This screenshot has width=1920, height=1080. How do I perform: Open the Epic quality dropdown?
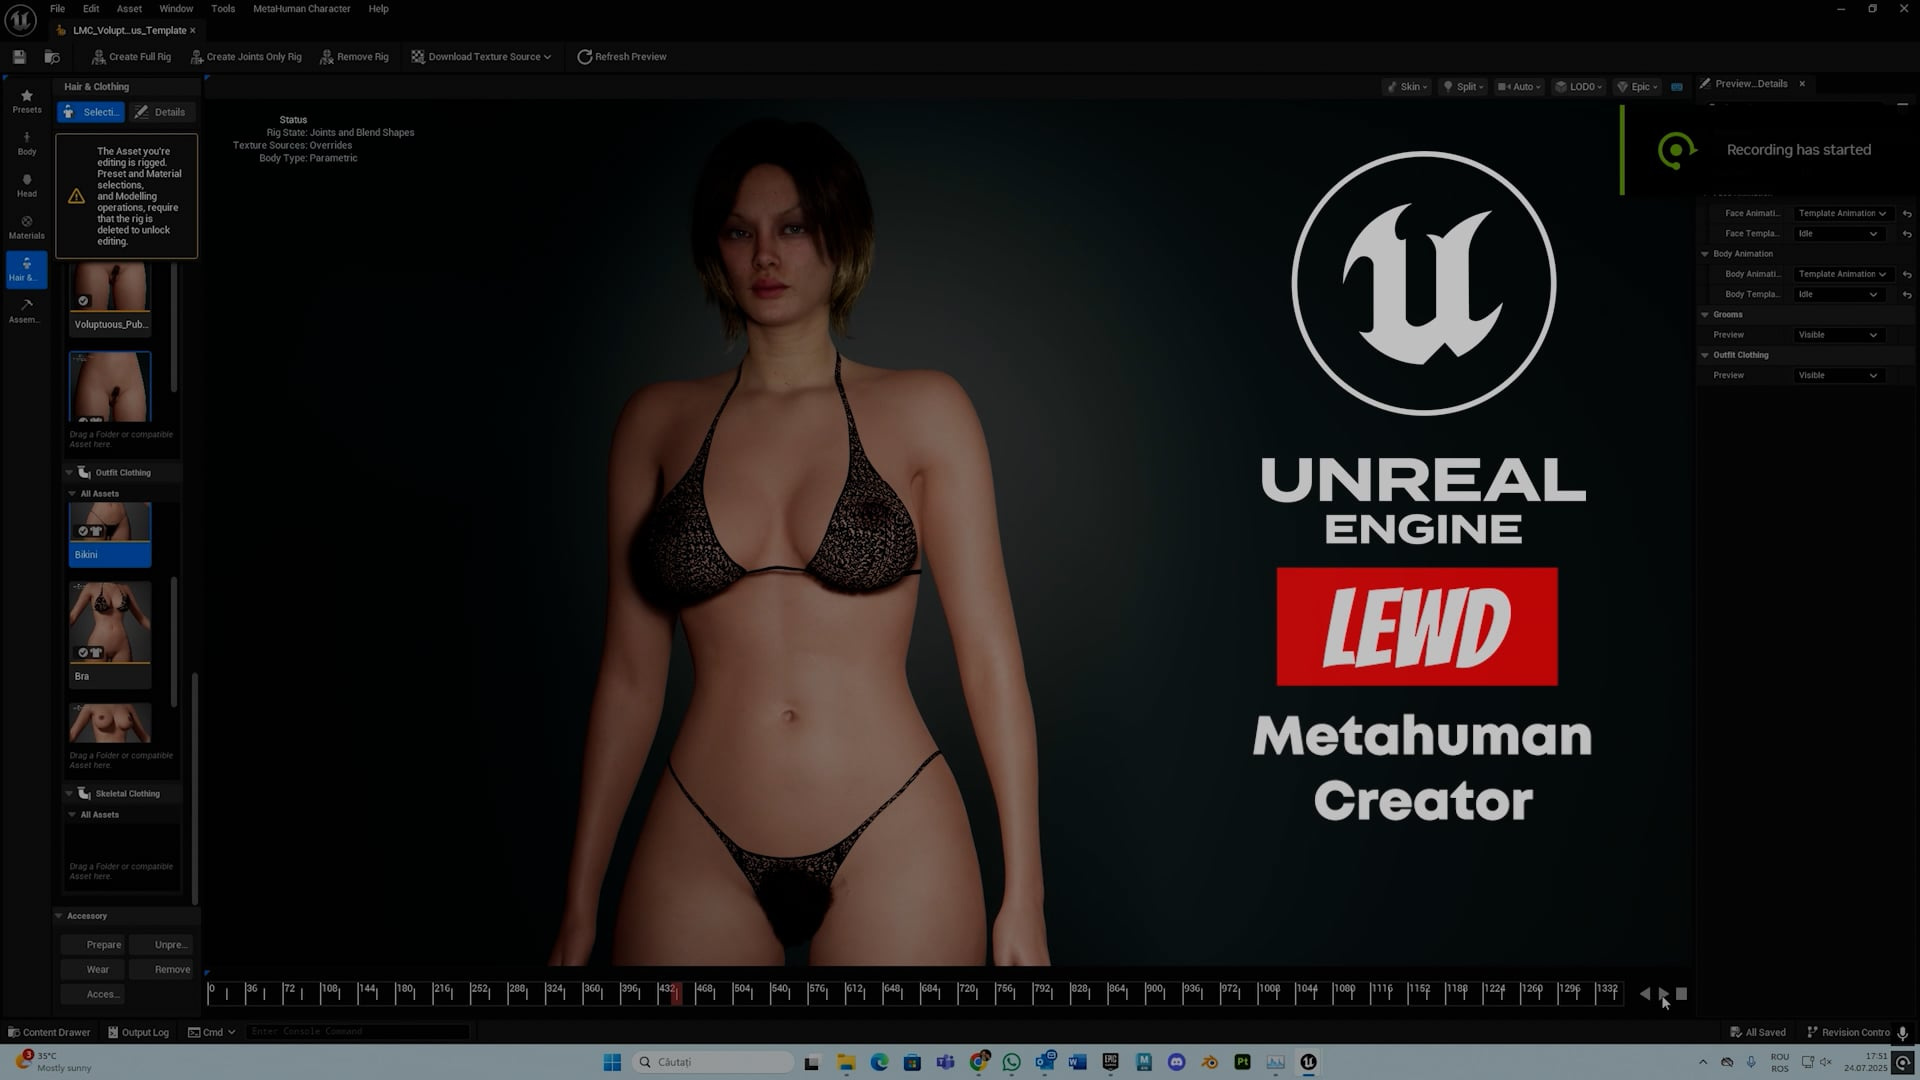pos(1637,87)
